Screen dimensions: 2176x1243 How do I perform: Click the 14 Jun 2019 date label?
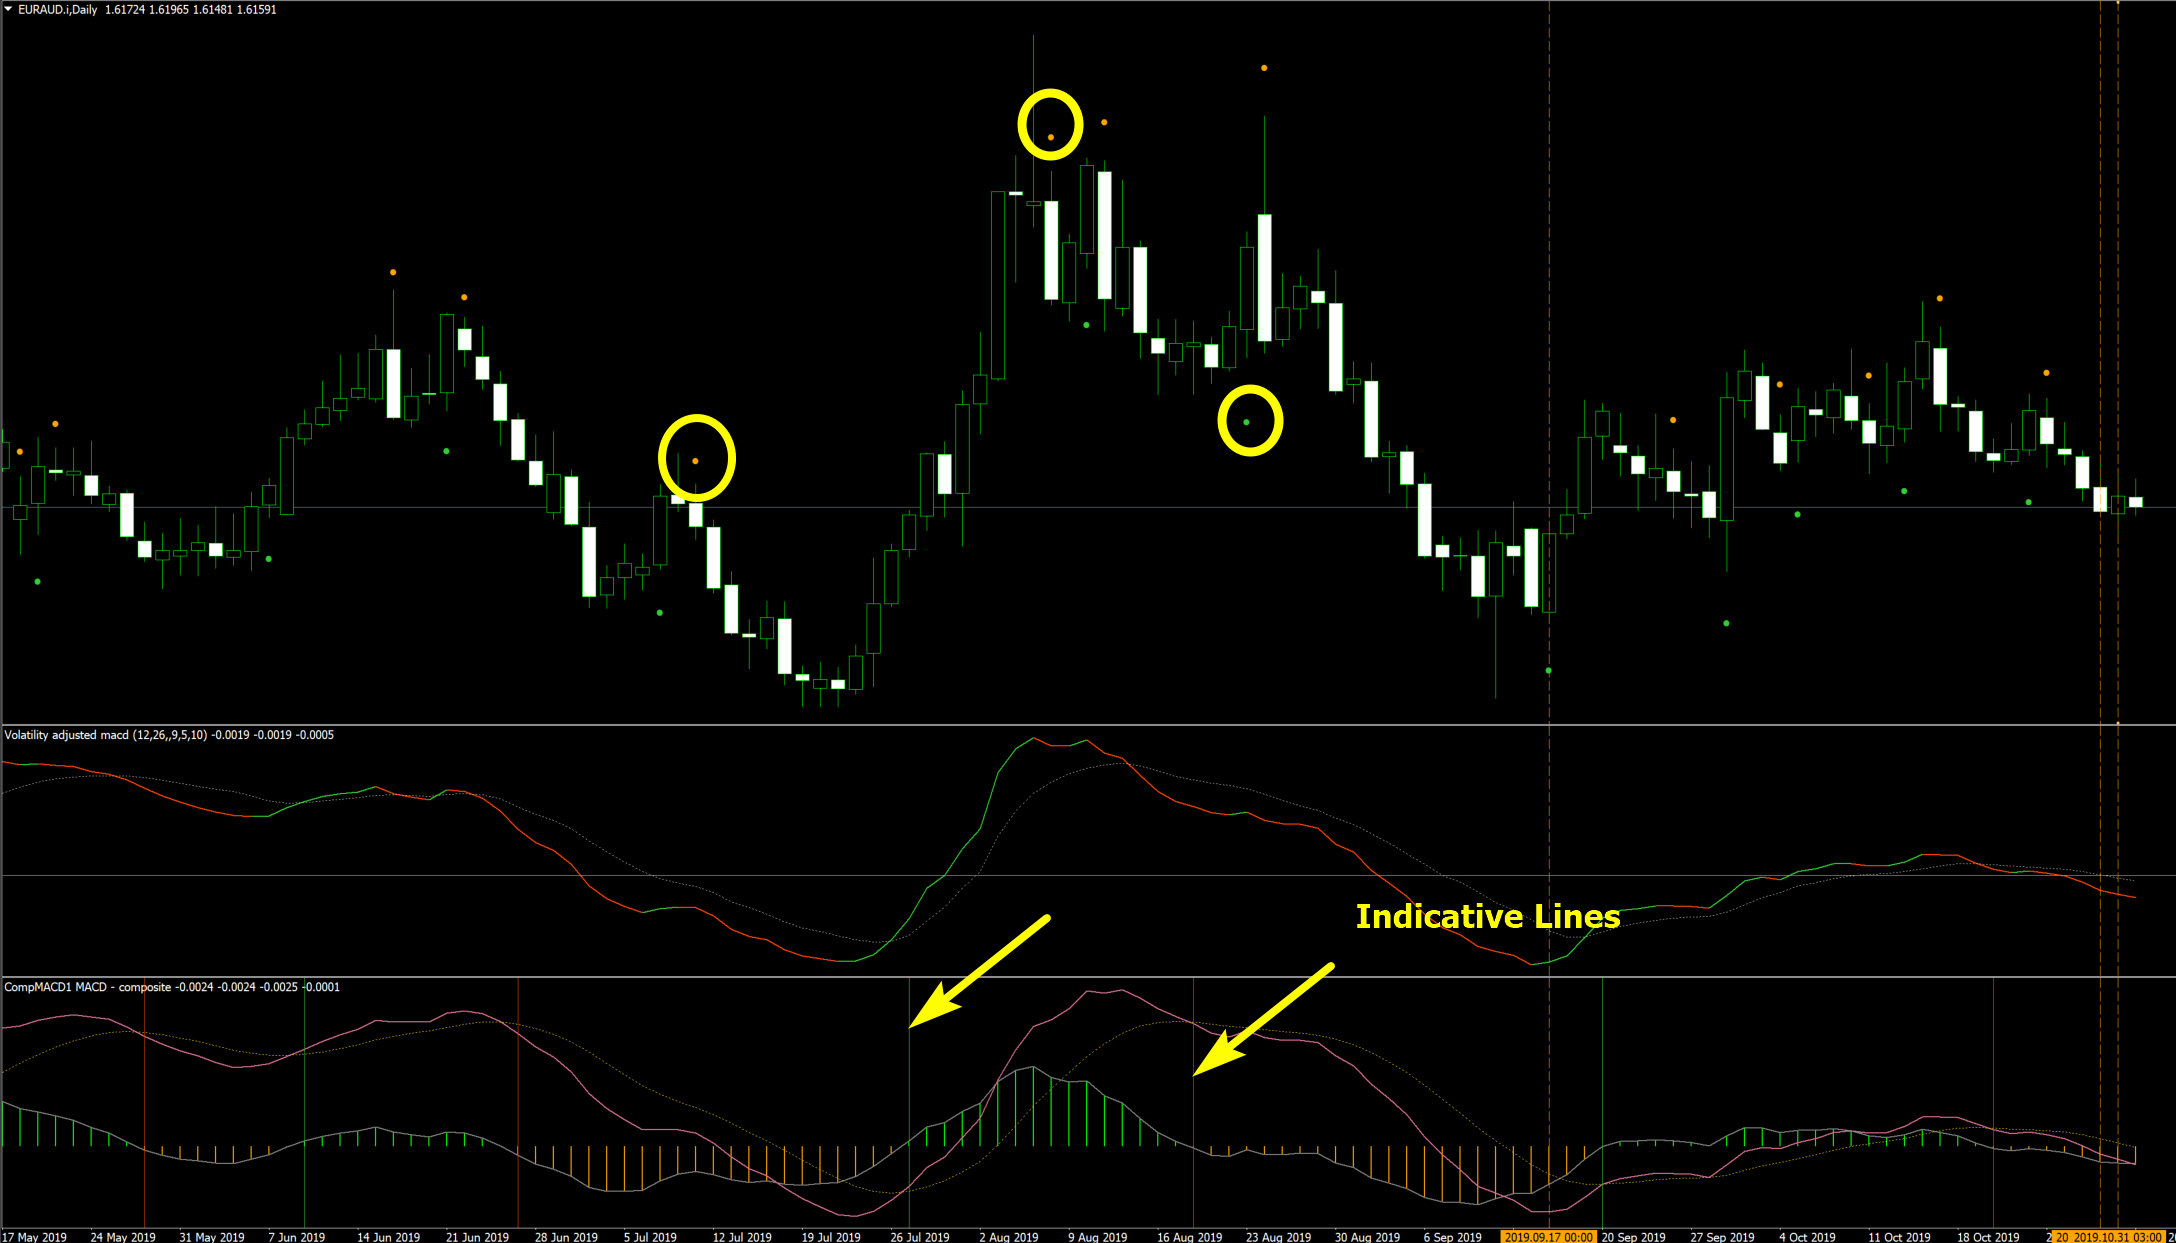click(x=388, y=1237)
